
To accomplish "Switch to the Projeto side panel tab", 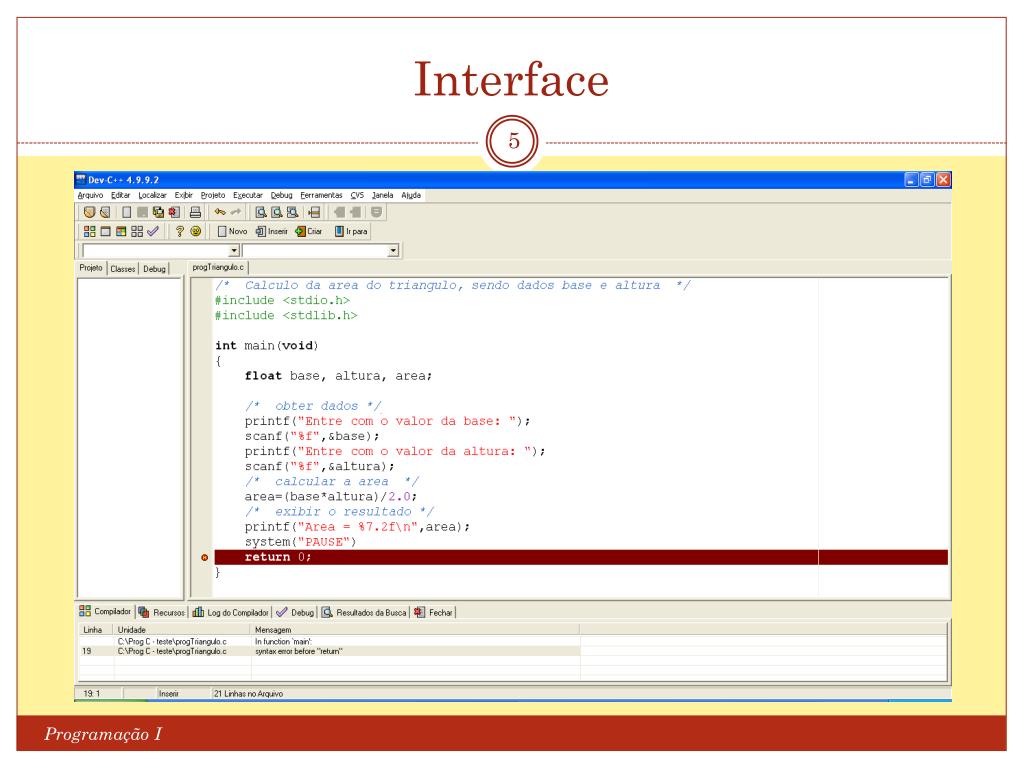I will tap(91, 268).
